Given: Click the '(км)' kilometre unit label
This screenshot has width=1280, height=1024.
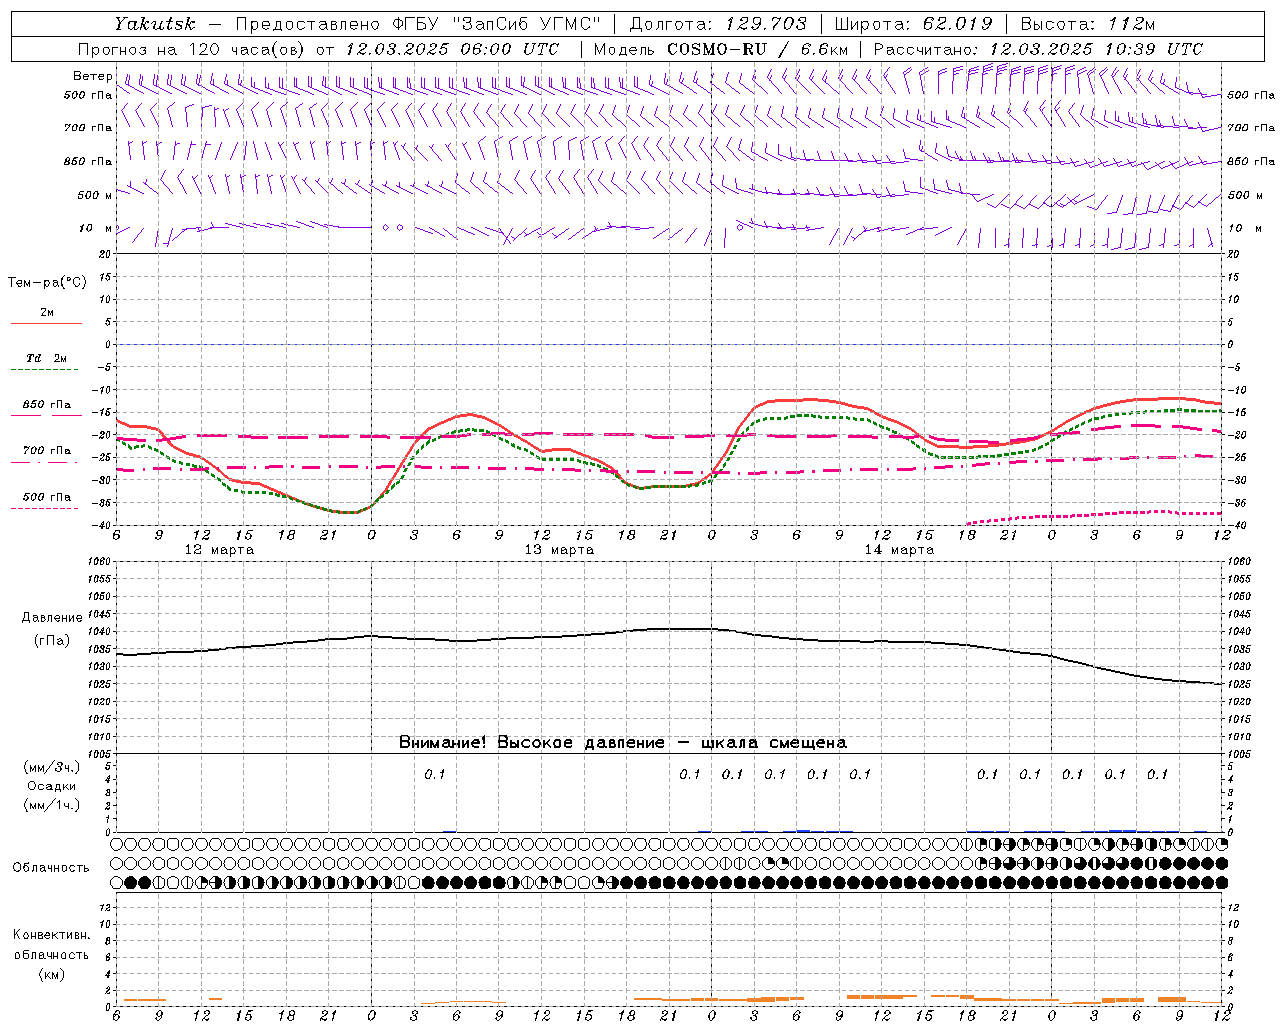Looking at the screenshot, I should click(x=51, y=974).
